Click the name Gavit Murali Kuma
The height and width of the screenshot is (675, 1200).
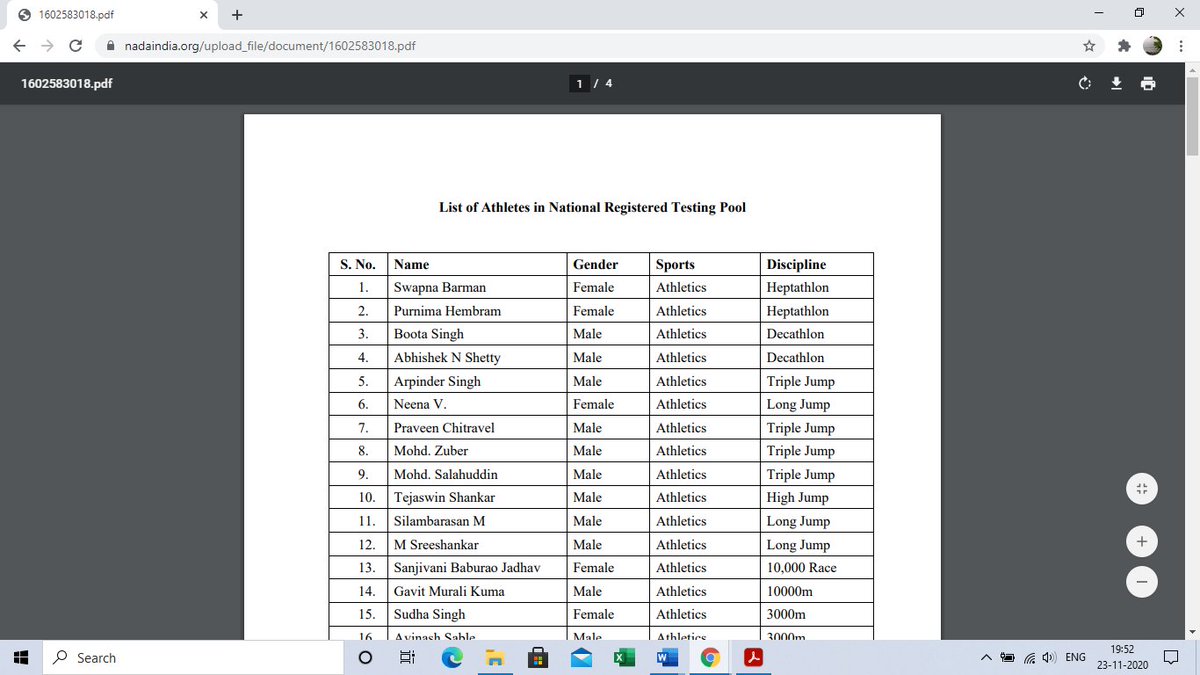coord(449,591)
